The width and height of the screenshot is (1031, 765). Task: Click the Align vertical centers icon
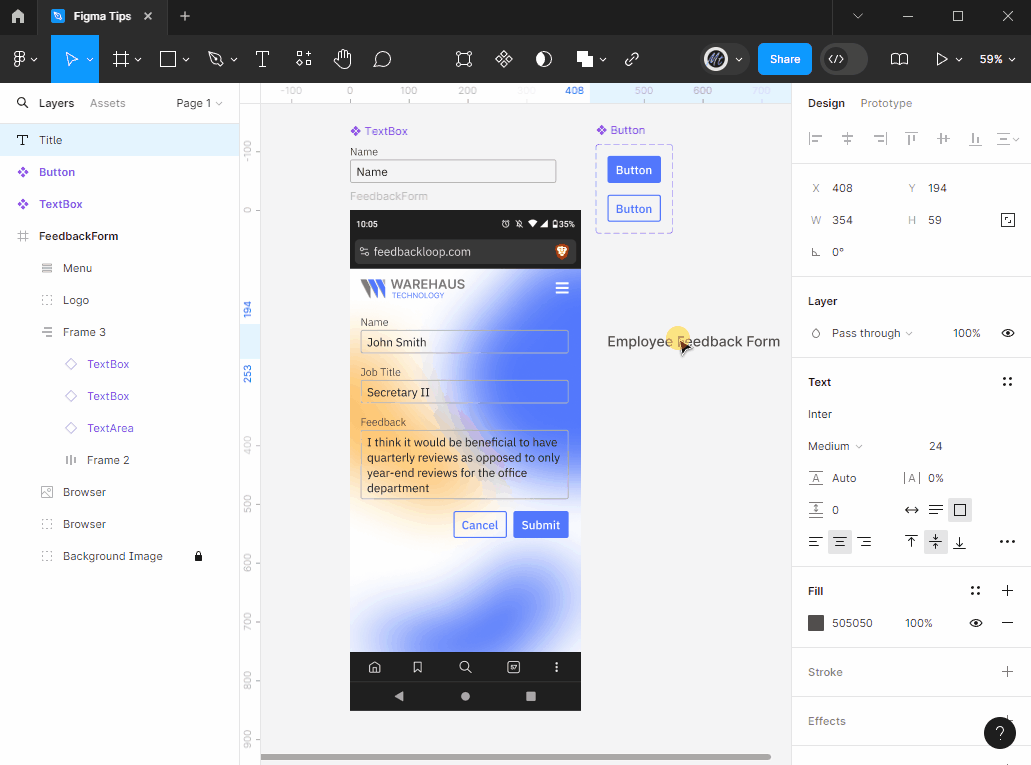tap(944, 139)
